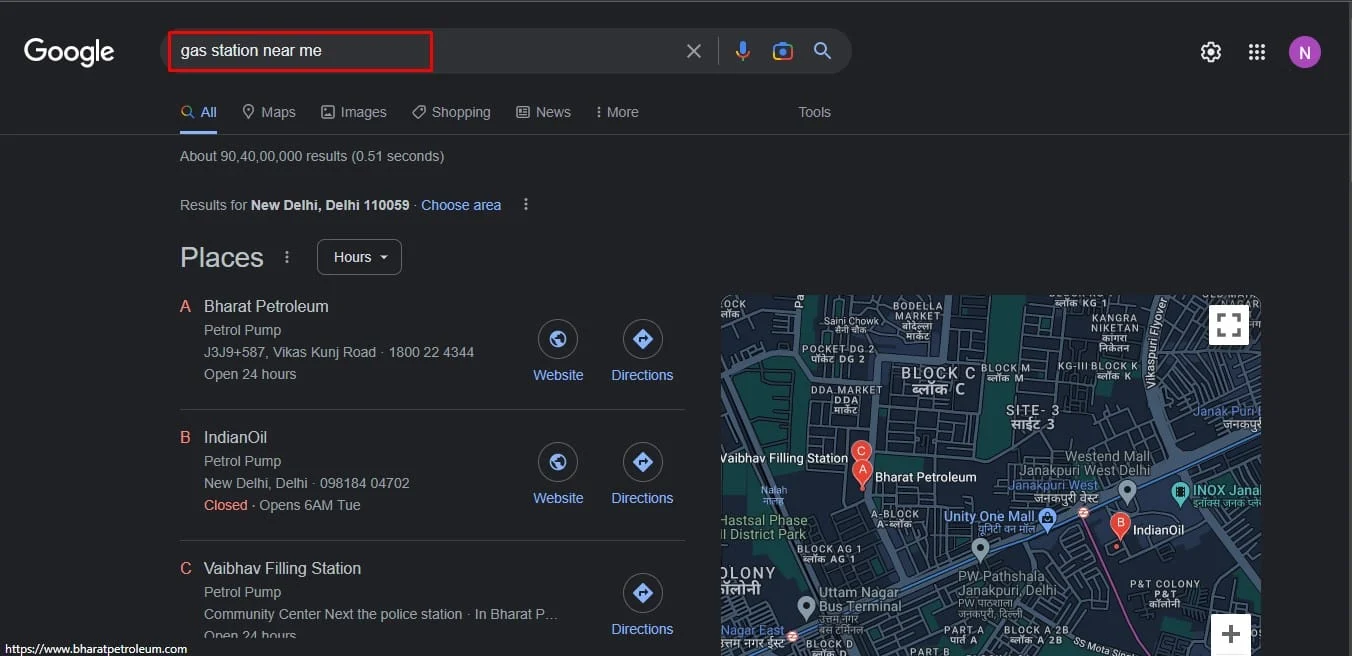Image resolution: width=1352 pixels, height=656 pixels.
Task: Get Directions to IndianOil icon
Action: pyautogui.click(x=643, y=463)
